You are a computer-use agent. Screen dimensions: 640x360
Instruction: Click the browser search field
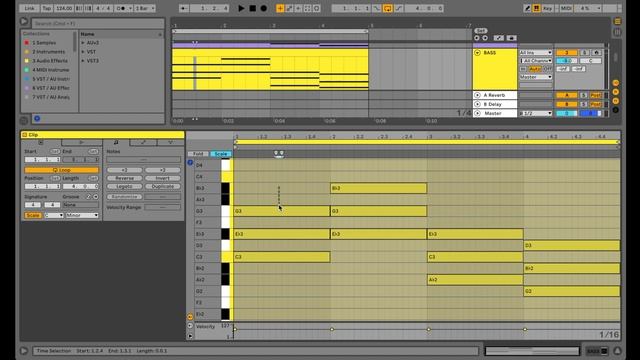[x=98, y=23]
